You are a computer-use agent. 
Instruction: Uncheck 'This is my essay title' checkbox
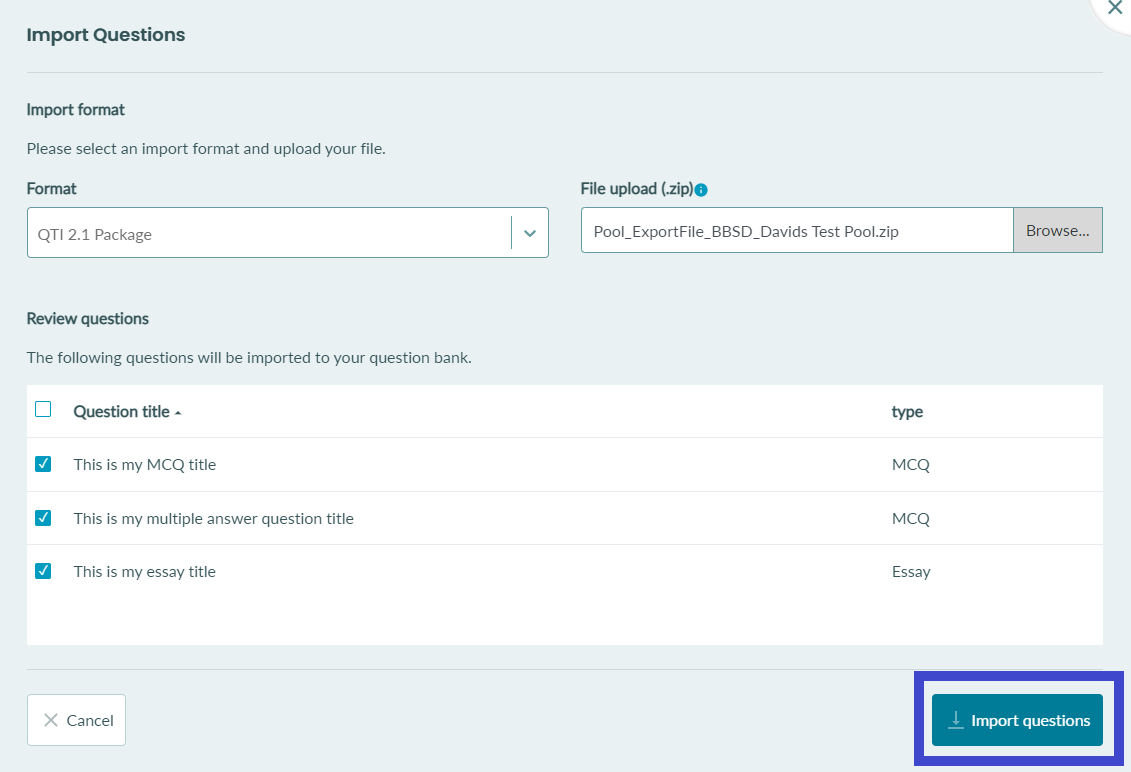43,571
